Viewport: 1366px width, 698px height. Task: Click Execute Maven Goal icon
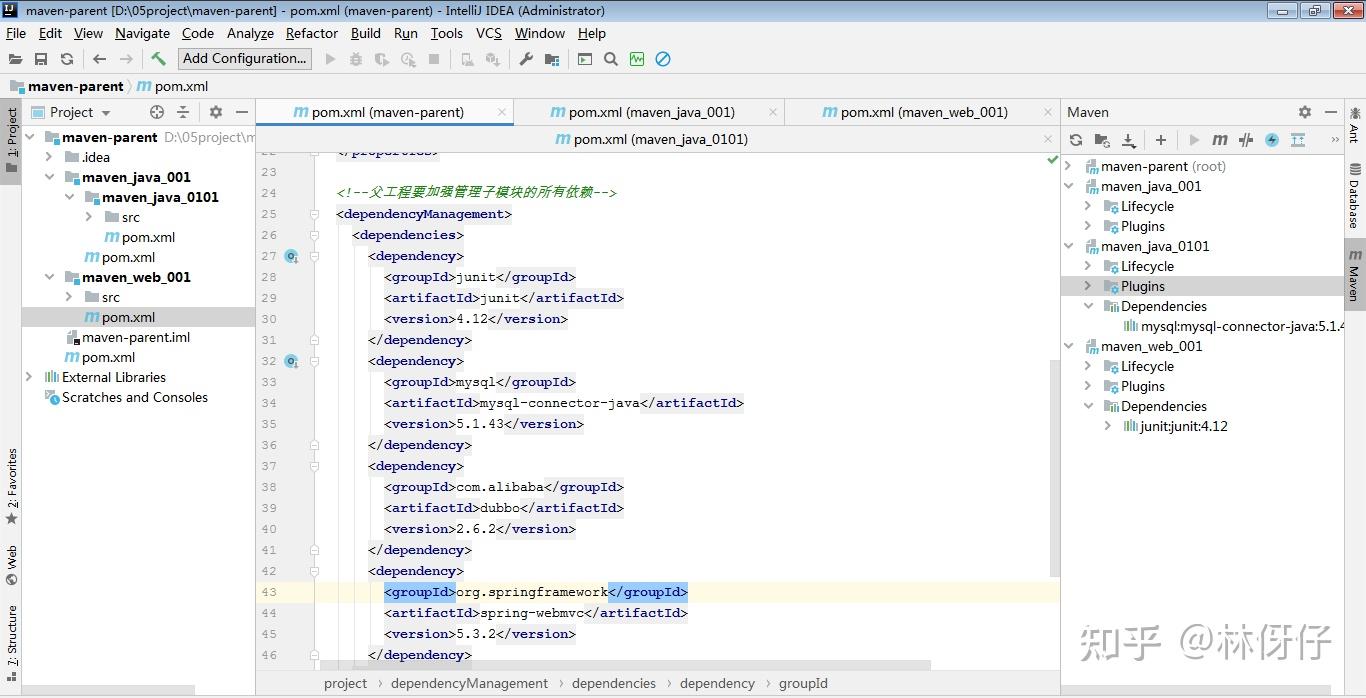coord(1220,140)
